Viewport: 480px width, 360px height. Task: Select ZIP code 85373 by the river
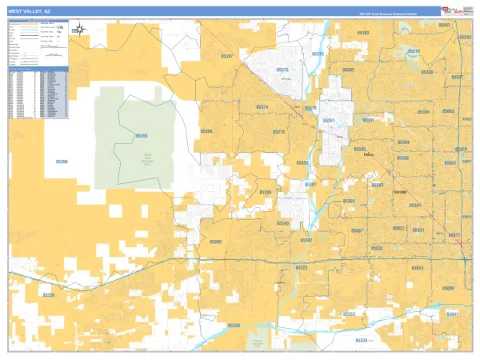coord(318,54)
